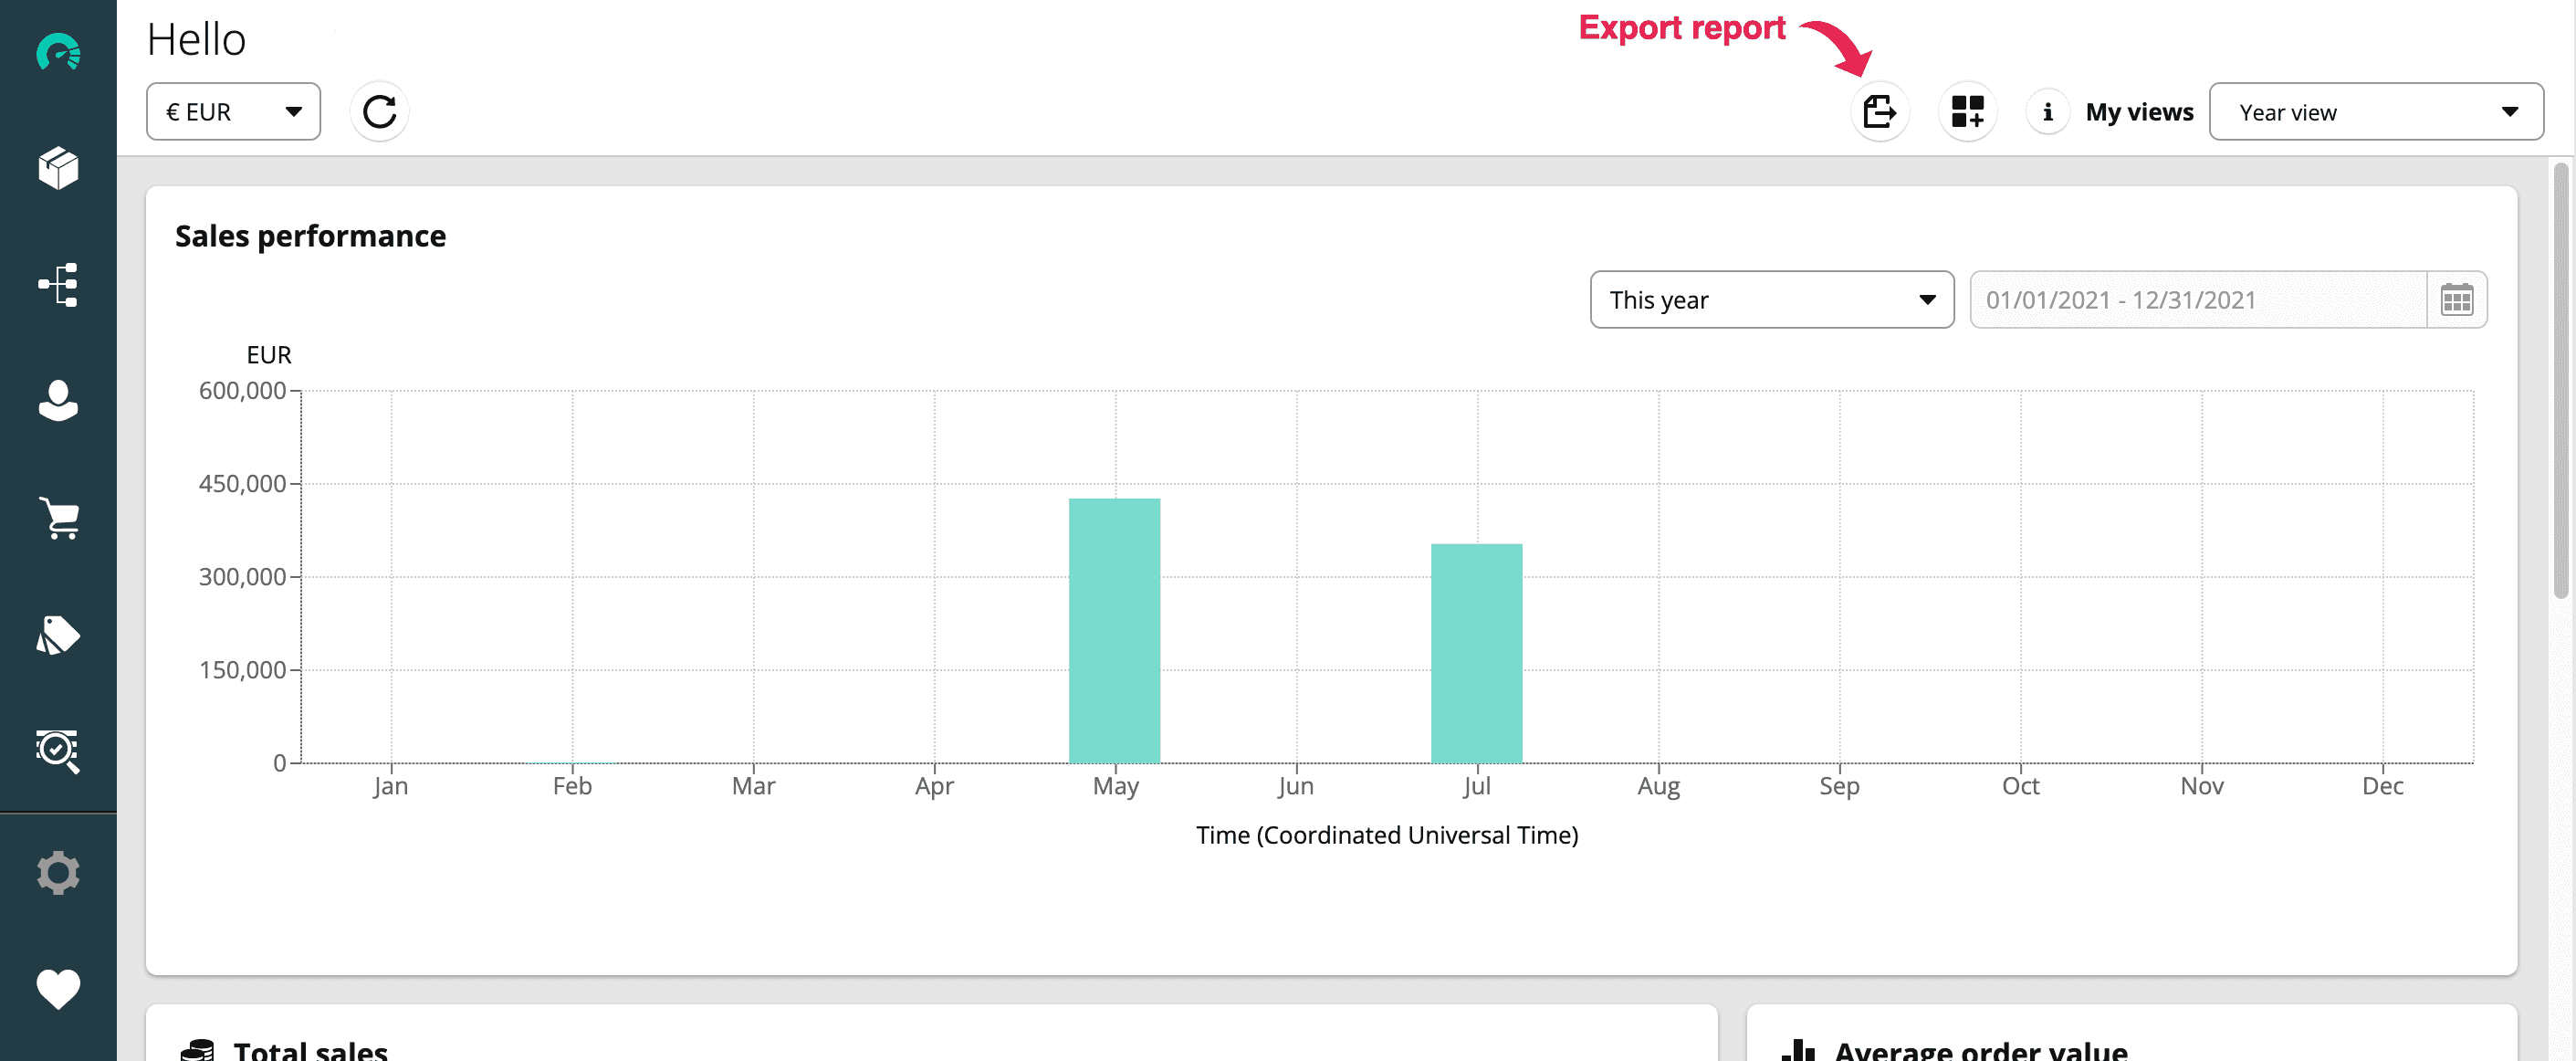Open the This year period dropdown
2576x1061 pixels.
(x=1771, y=299)
